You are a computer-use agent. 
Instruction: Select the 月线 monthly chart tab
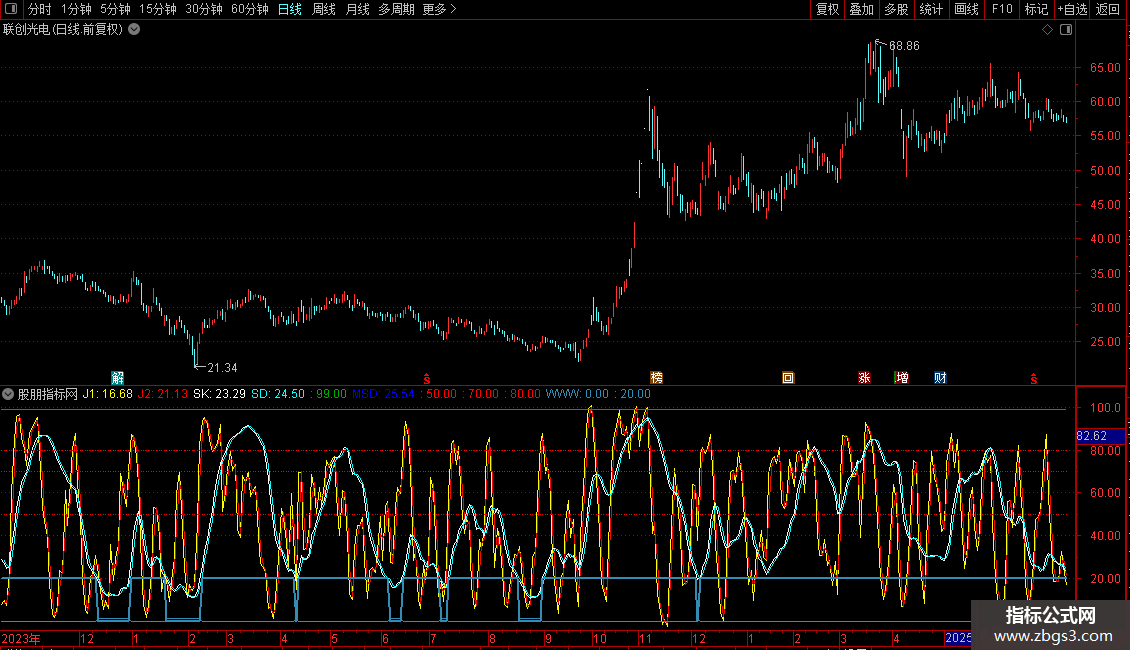(x=357, y=9)
